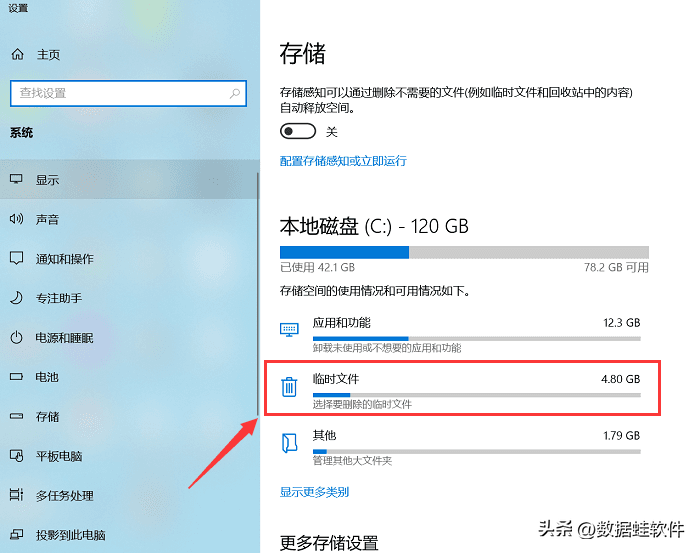The image size is (700, 553).
Task: Open Tablet mode settings
Action: coord(58,456)
